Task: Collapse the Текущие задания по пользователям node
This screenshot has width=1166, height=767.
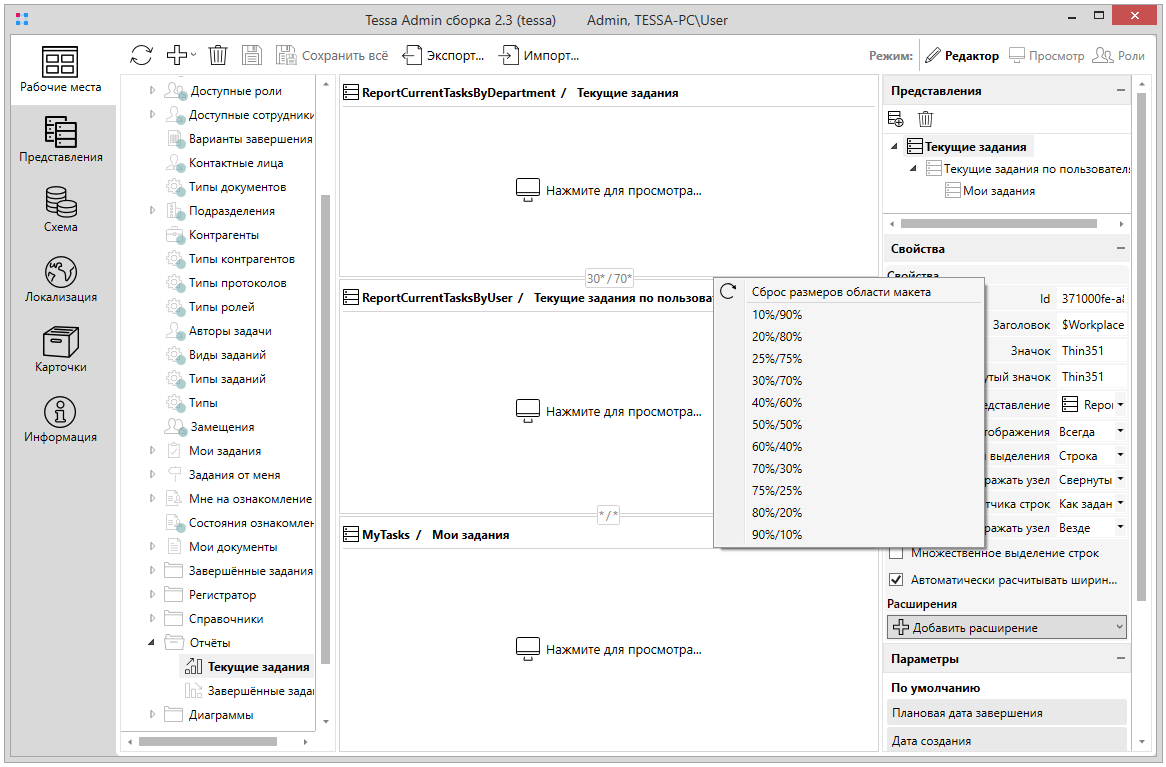Action: pyautogui.click(x=913, y=169)
